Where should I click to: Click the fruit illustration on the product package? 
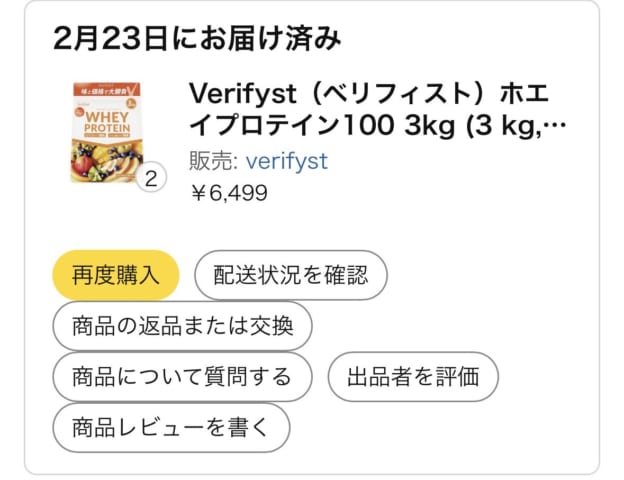click(x=105, y=158)
